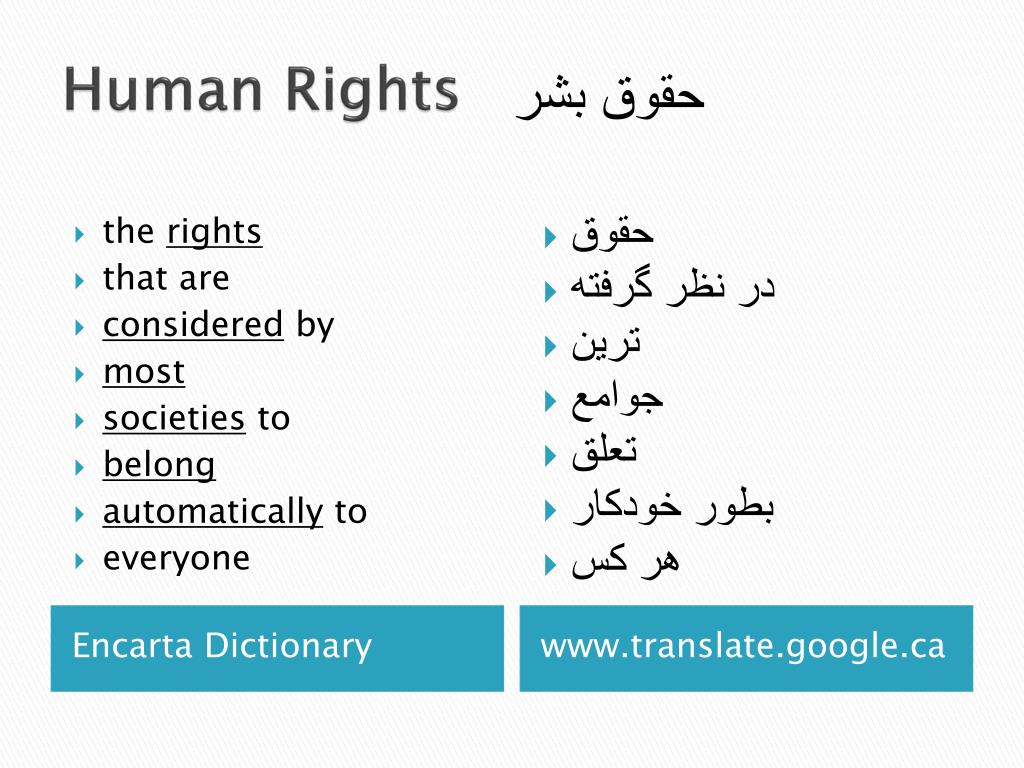Click the Persian title حقوق بشر
The image size is (1024, 768).
pyautogui.click(x=610, y=97)
